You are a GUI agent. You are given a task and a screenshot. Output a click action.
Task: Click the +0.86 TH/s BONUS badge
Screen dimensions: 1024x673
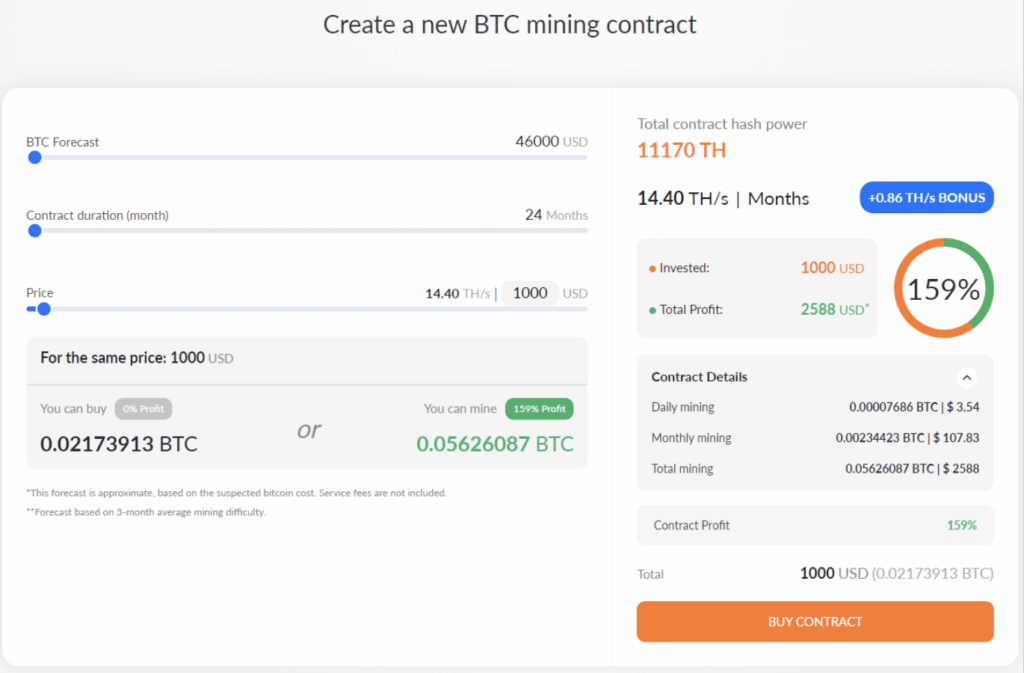(926, 197)
